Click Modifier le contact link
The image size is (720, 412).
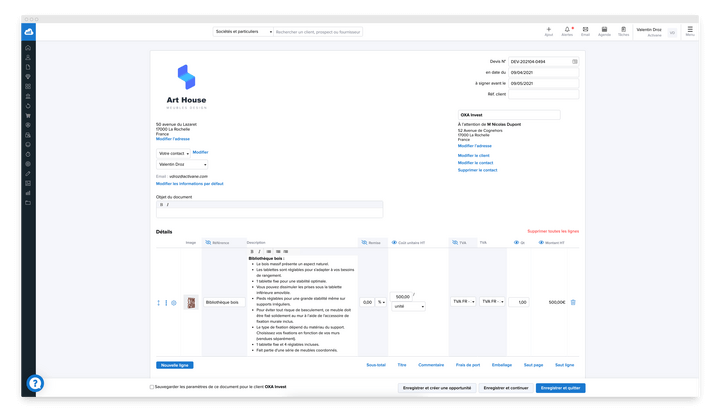click(475, 163)
